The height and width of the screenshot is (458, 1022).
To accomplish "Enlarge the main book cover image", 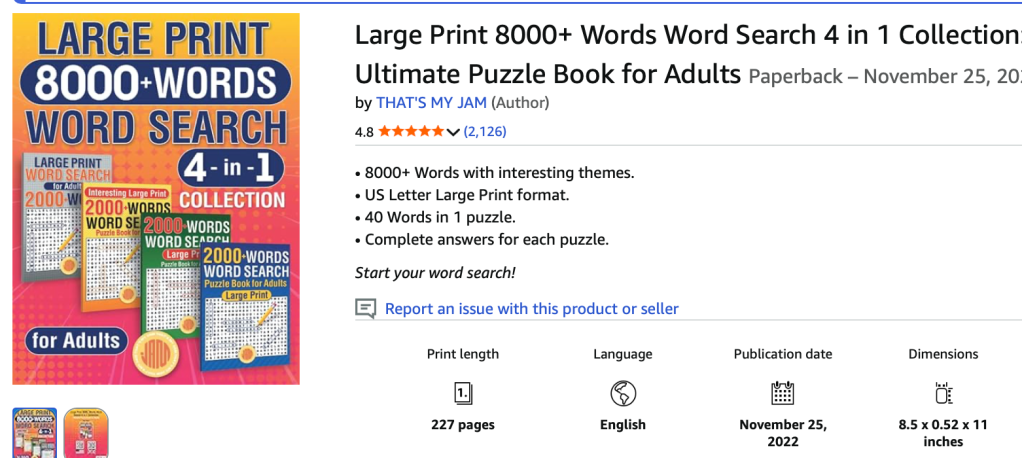I will click(156, 198).
